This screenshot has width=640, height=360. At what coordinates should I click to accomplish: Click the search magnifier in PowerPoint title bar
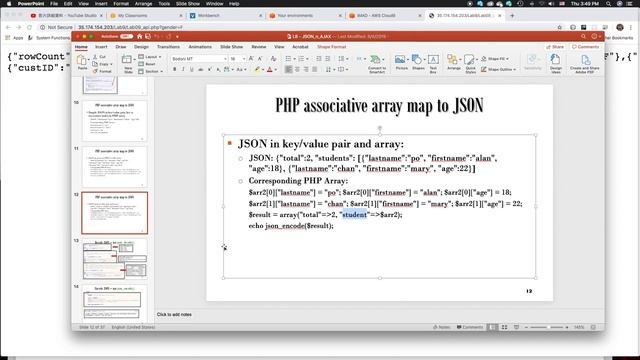tap(583, 36)
